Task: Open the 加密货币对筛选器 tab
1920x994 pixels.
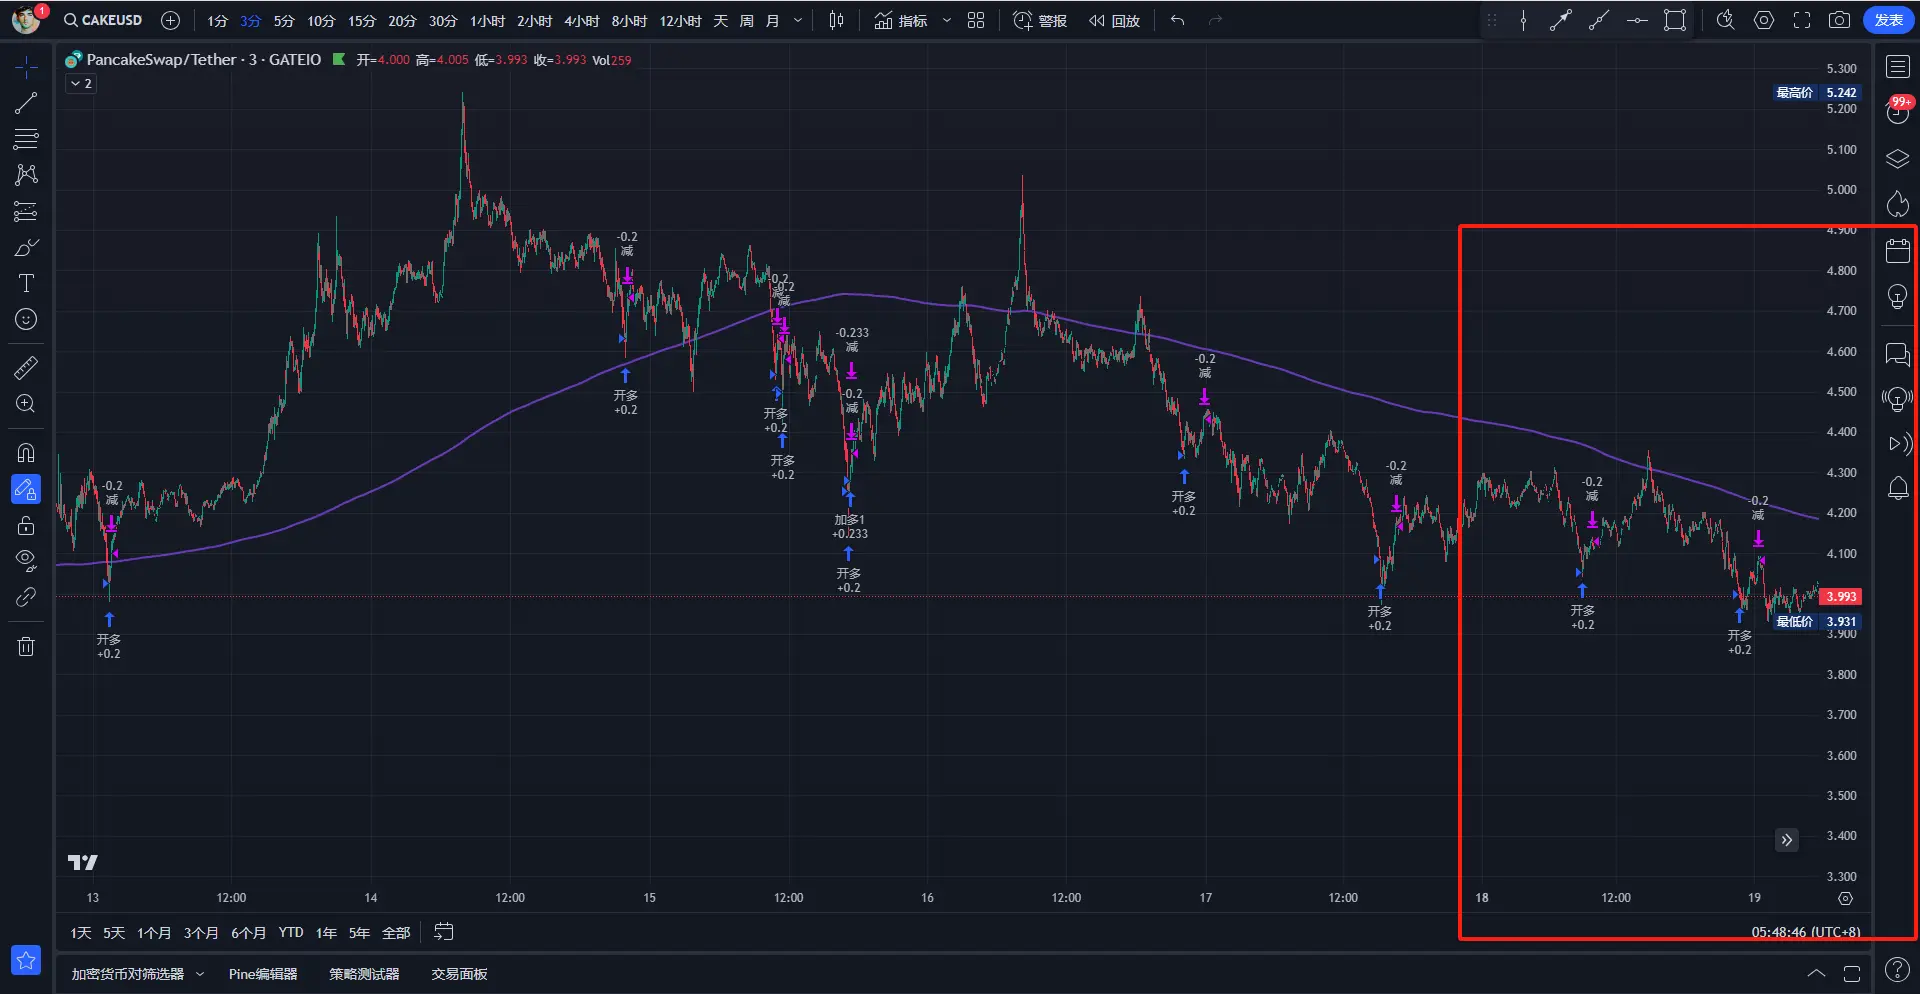Action: (128, 974)
